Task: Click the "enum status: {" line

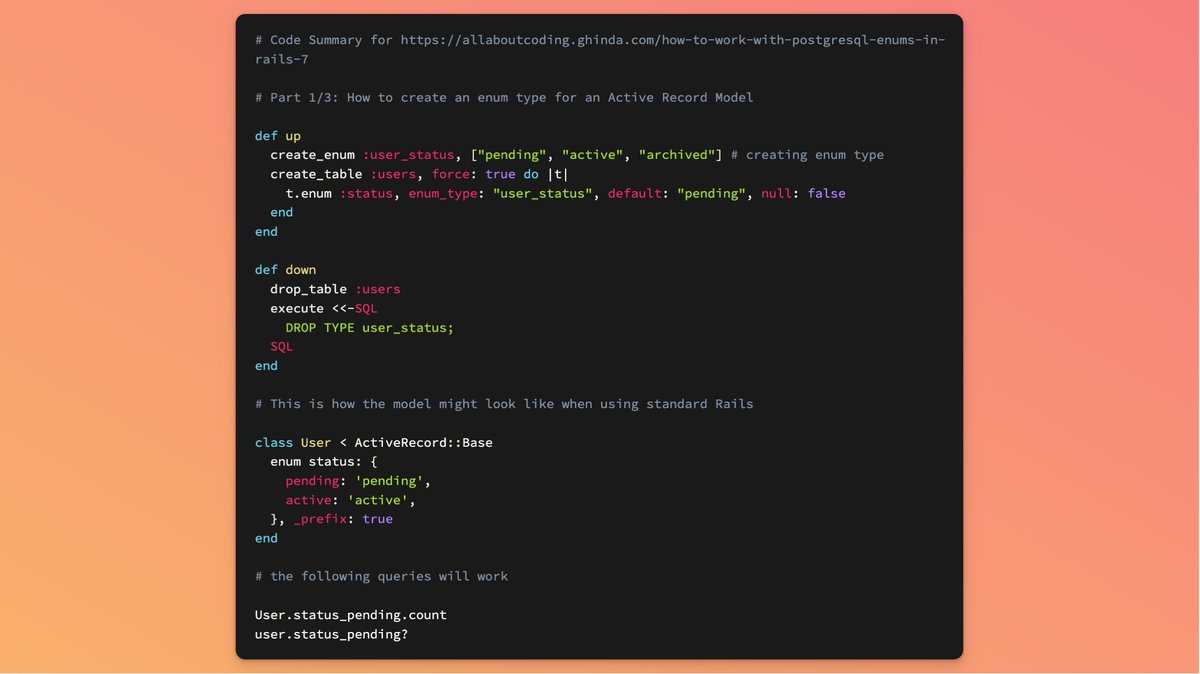Action: (324, 461)
